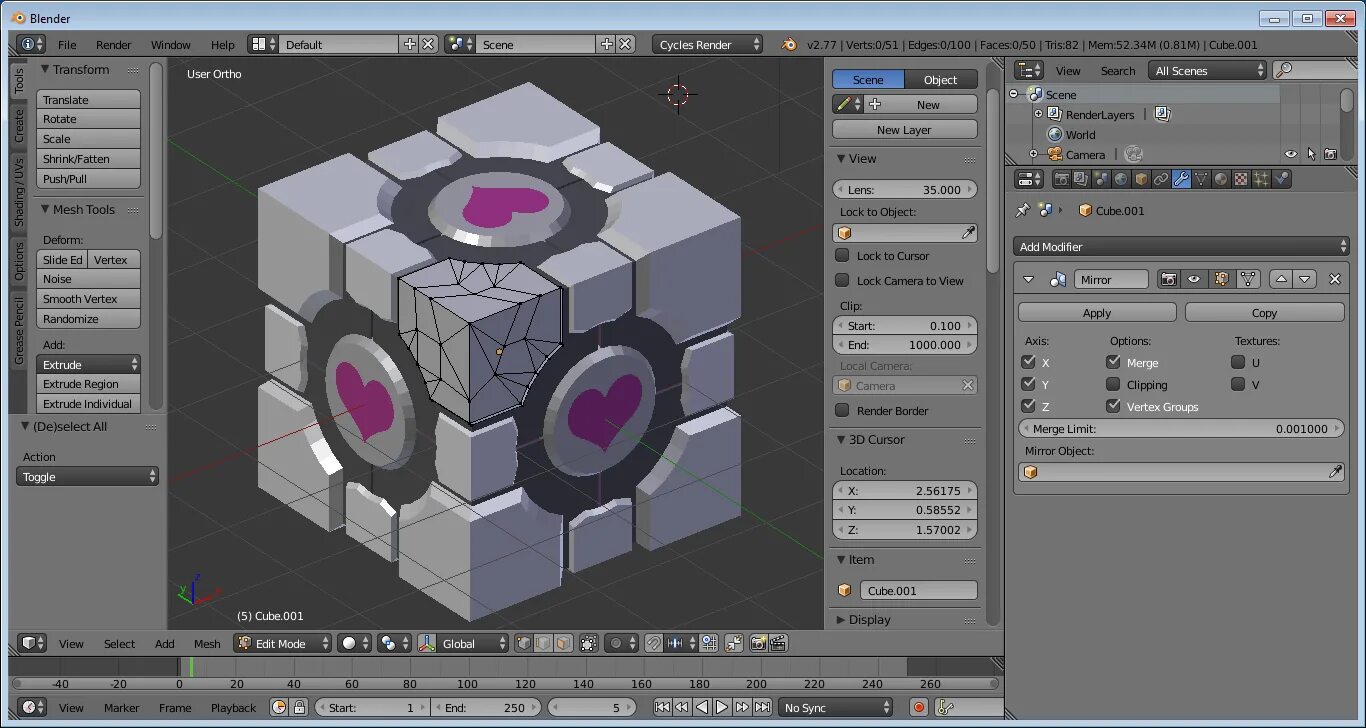
Task: Enable Lock to Cursor checkbox
Action: [842, 255]
